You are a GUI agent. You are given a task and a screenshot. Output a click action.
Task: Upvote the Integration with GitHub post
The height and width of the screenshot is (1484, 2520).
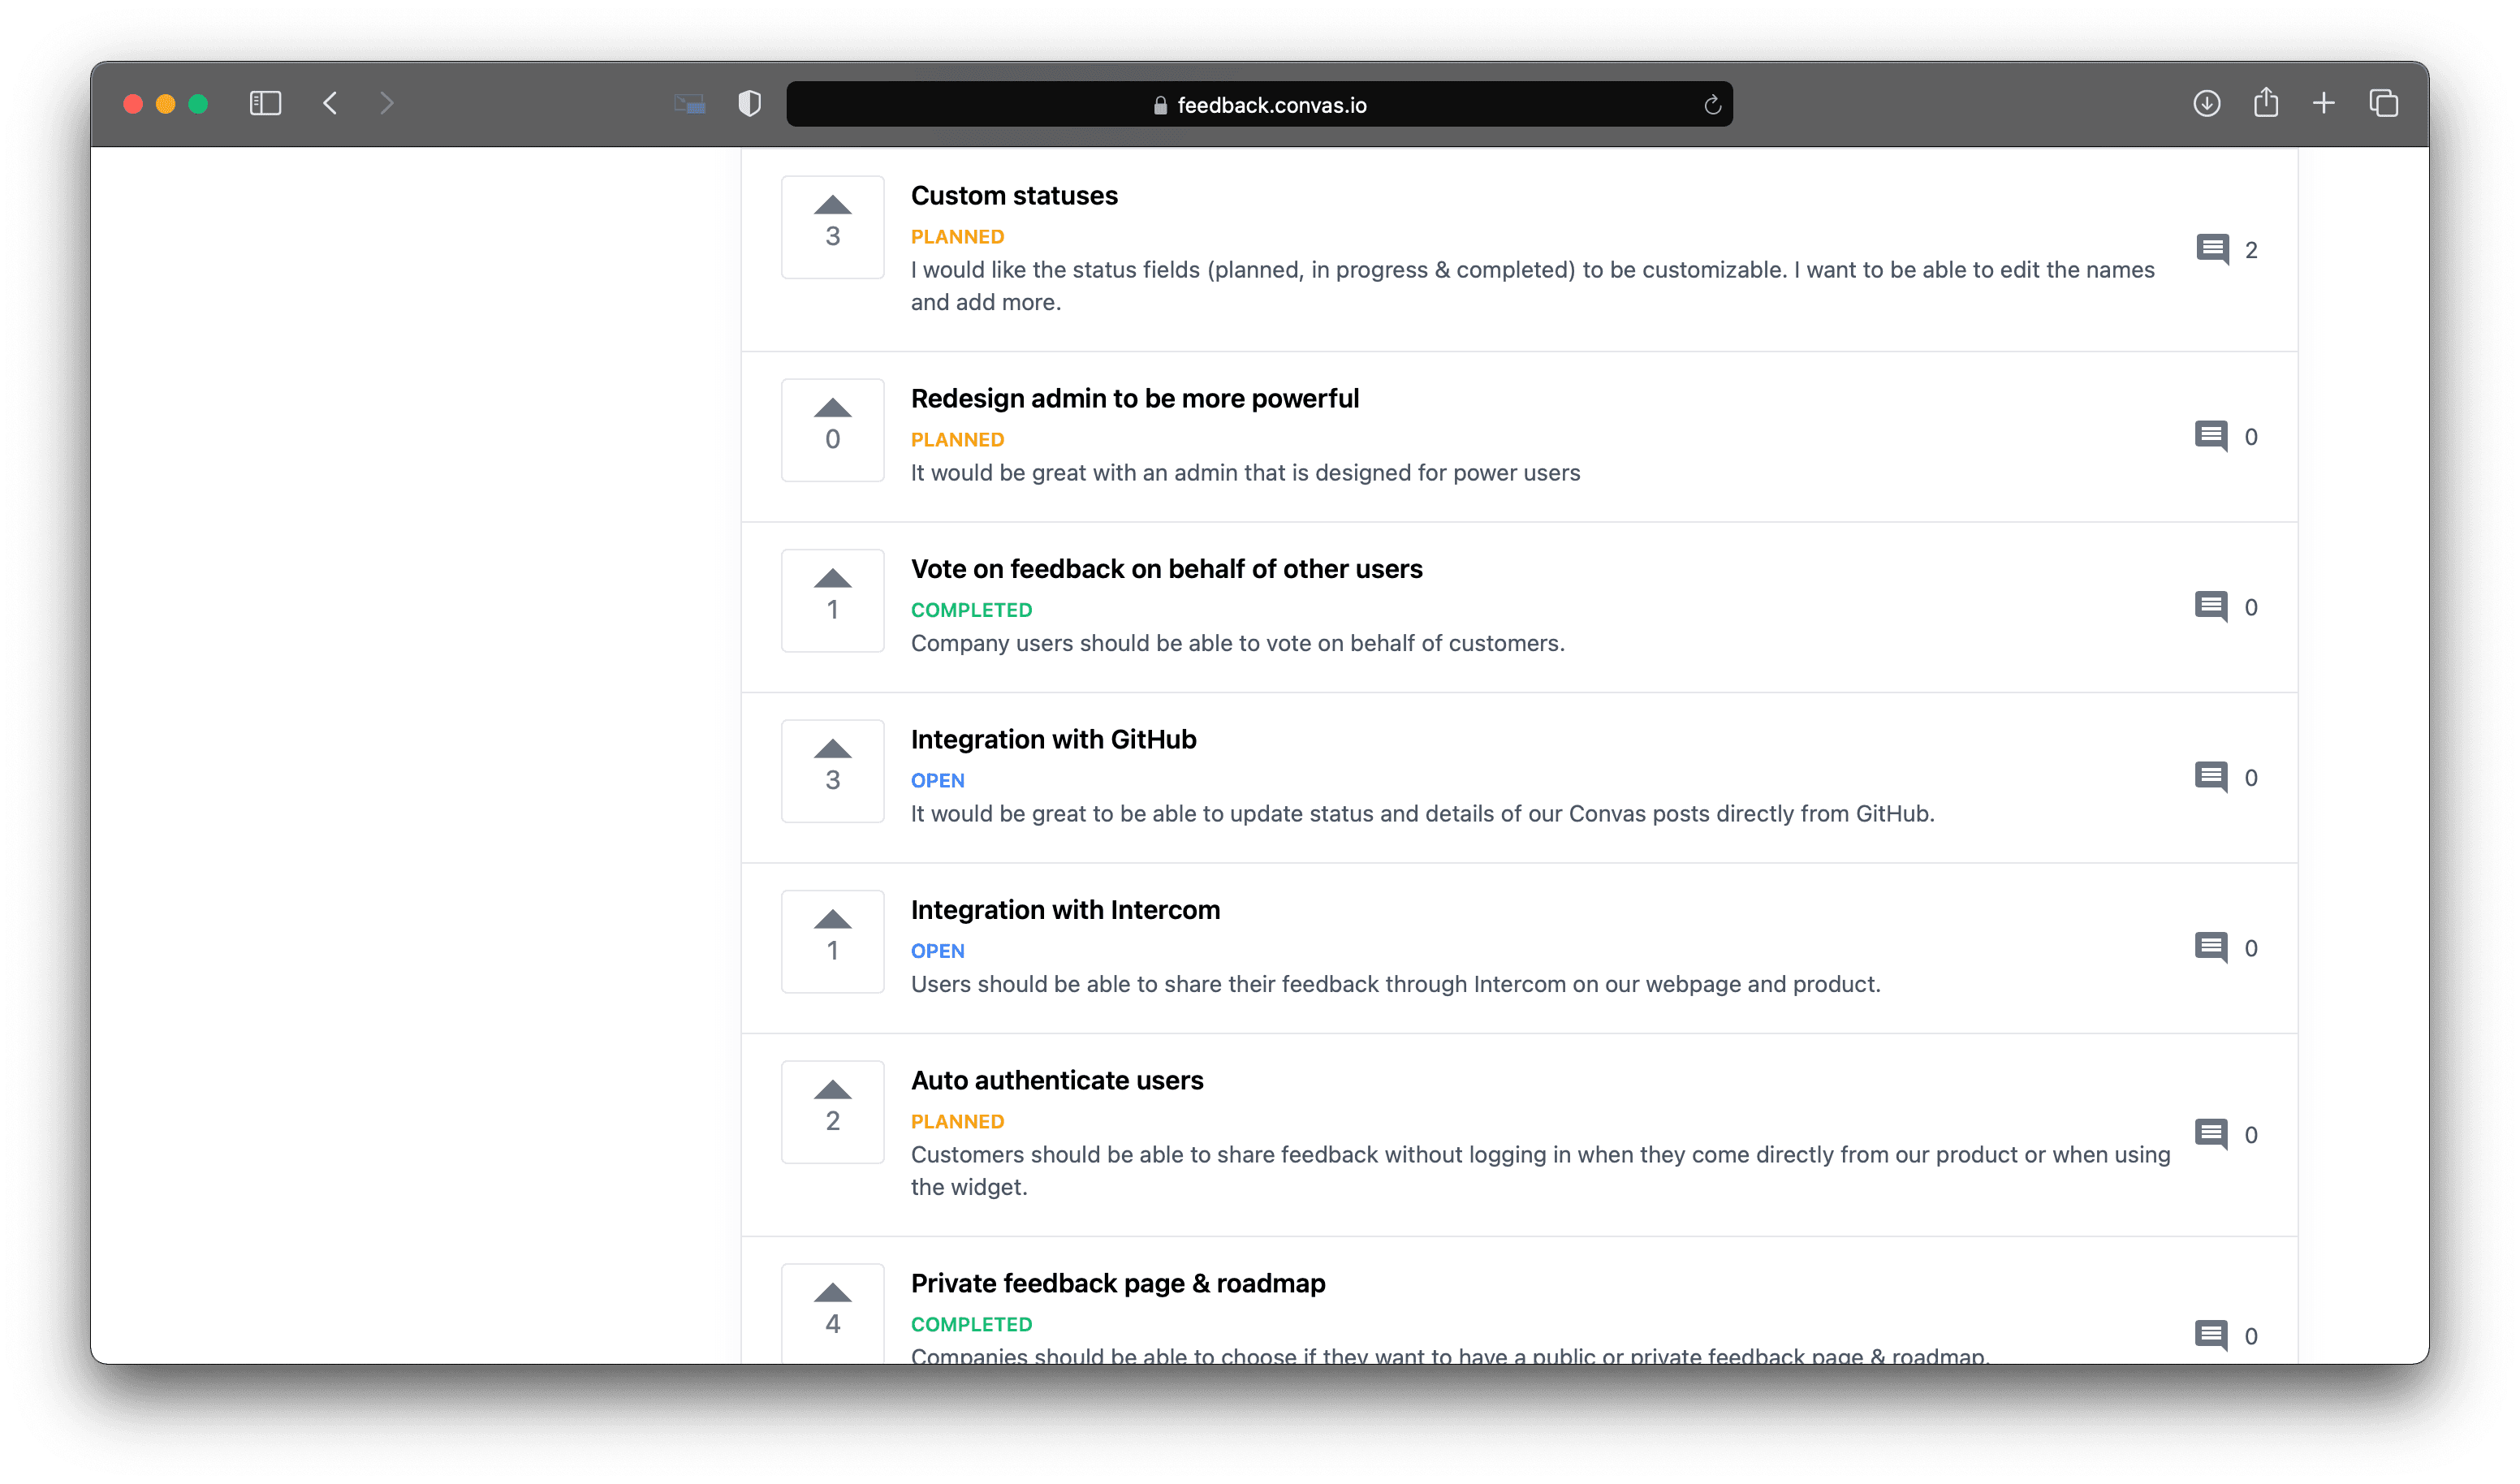point(832,771)
